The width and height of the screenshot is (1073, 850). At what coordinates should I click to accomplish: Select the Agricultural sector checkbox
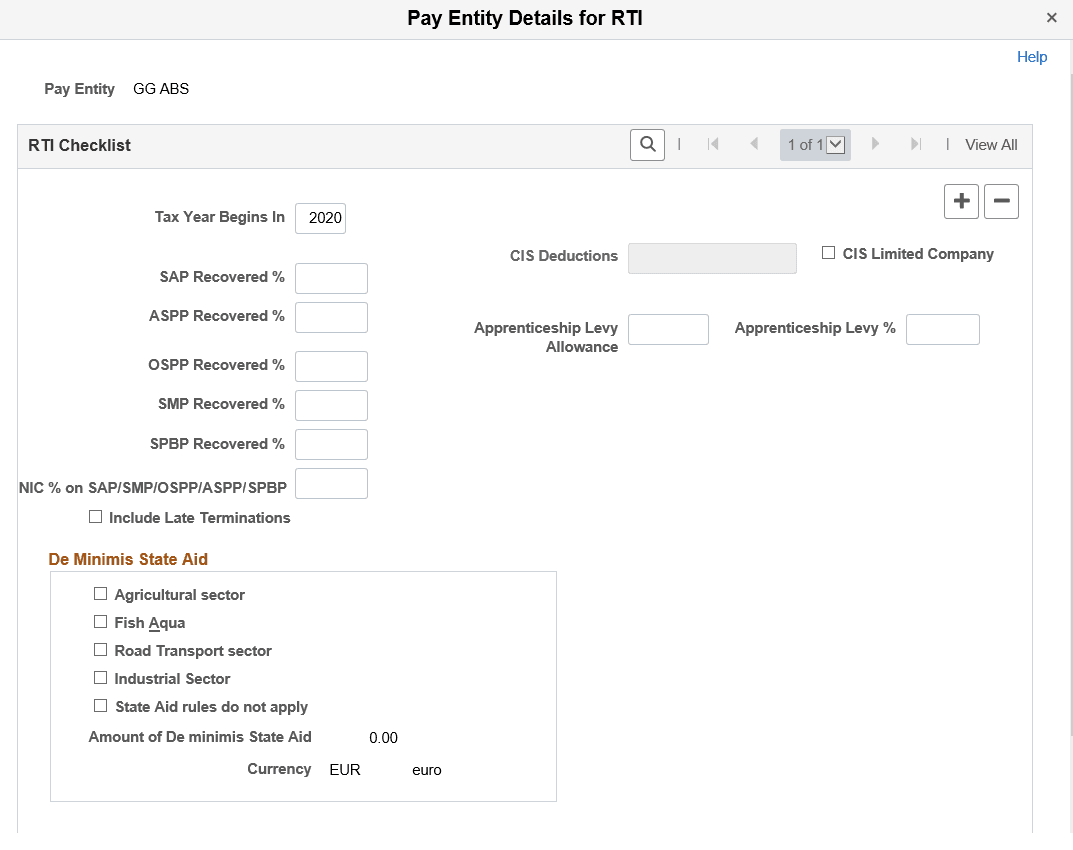point(100,593)
